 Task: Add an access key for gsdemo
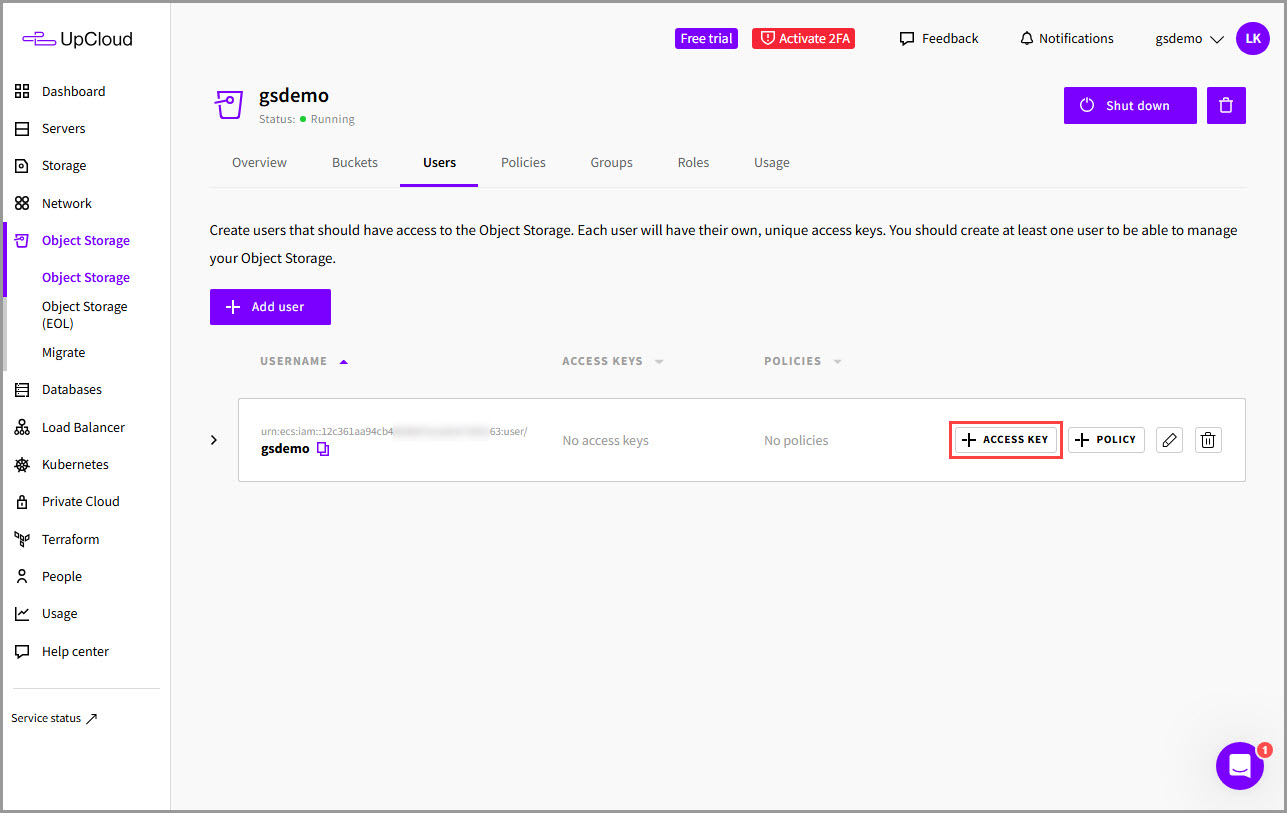pos(1006,440)
